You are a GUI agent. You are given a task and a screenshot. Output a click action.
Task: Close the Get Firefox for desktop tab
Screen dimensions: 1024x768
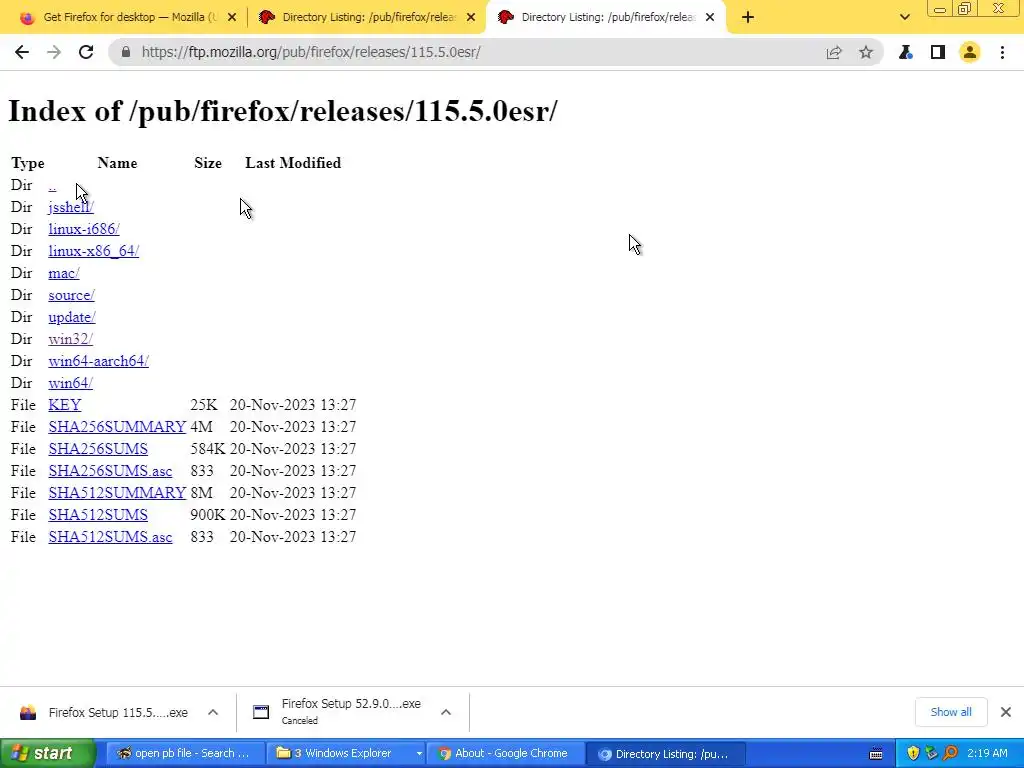(232, 18)
